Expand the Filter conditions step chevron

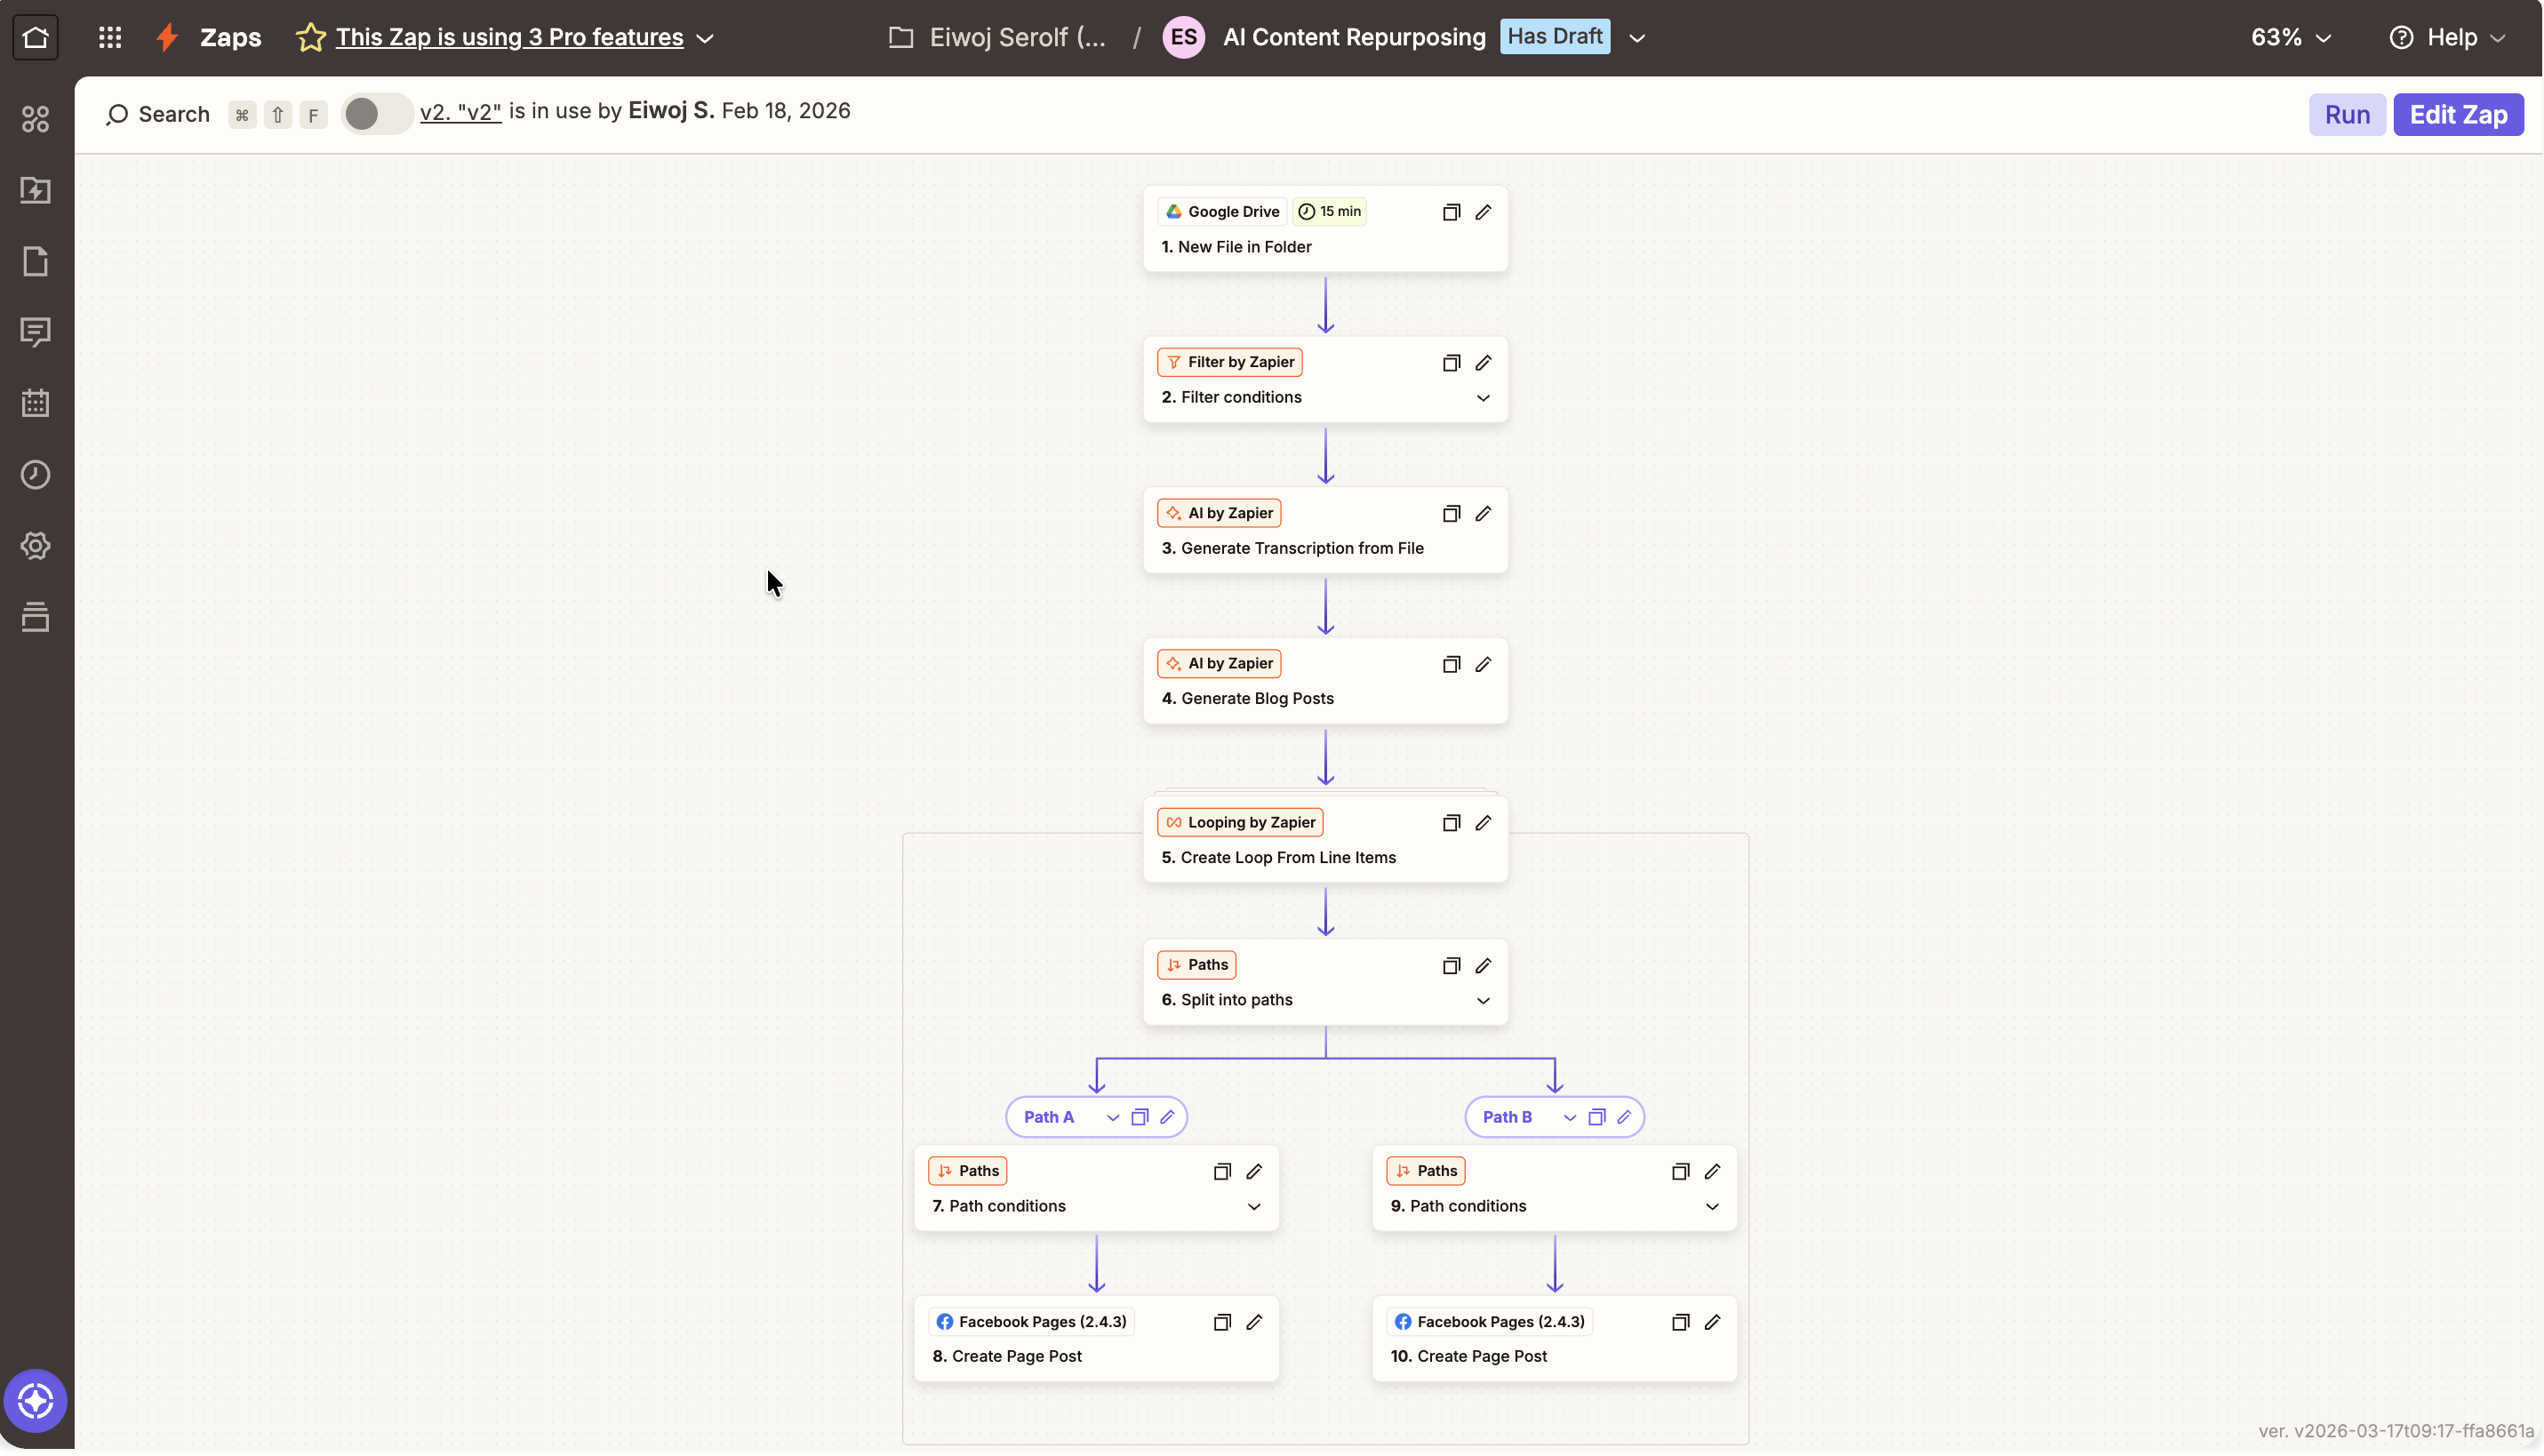1483,399
